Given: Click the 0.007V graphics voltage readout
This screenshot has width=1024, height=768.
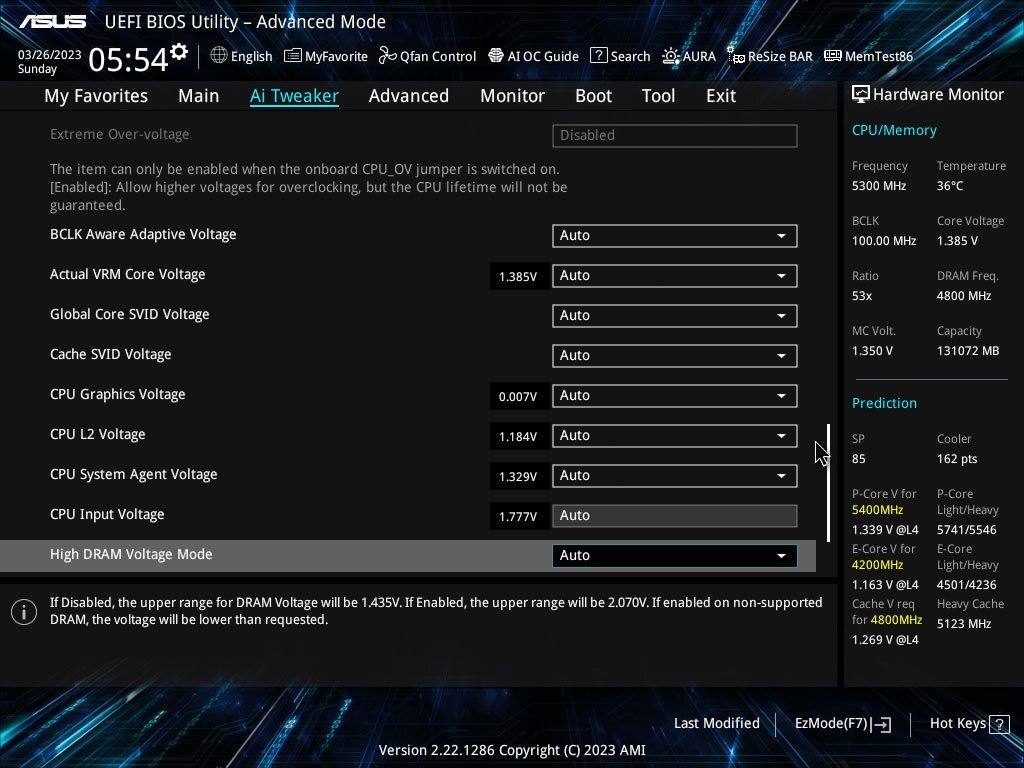Looking at the screenshot, I should (518, 396).
